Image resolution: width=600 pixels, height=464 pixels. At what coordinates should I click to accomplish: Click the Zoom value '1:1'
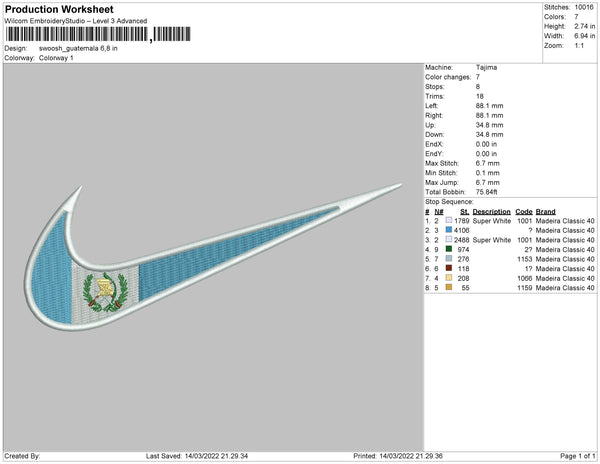579,46
